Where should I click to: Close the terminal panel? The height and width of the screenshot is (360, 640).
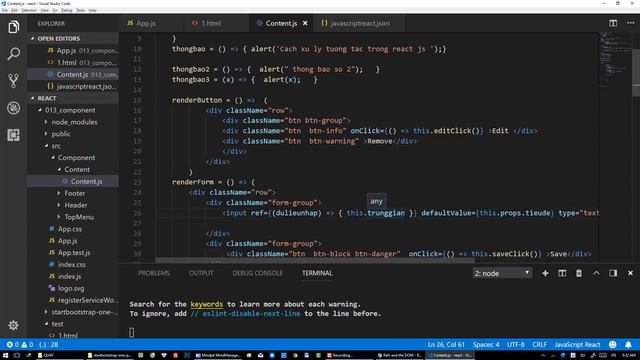(630, 273)
